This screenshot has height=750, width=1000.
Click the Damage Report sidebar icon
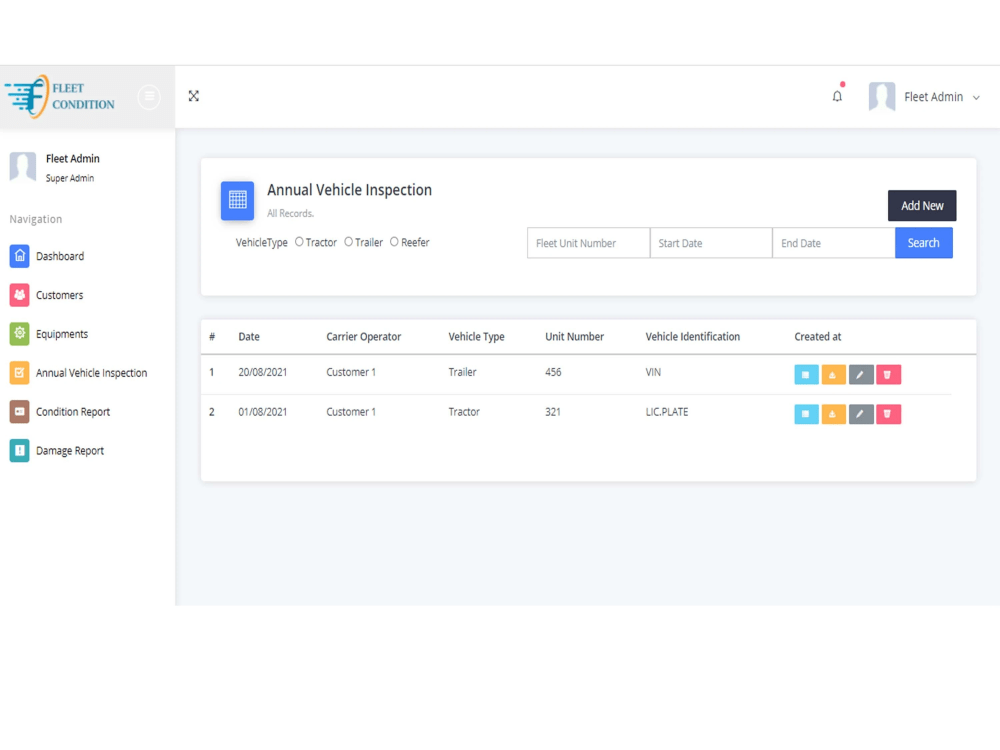(x=21, y=450)
